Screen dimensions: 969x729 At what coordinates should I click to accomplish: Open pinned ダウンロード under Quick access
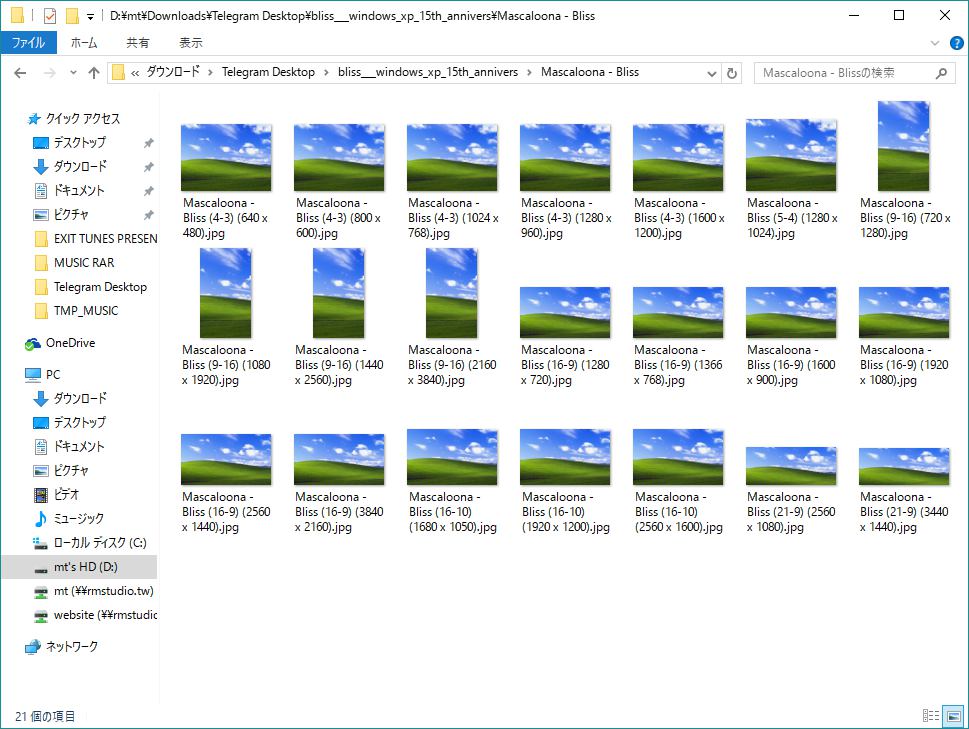(80, 167)
